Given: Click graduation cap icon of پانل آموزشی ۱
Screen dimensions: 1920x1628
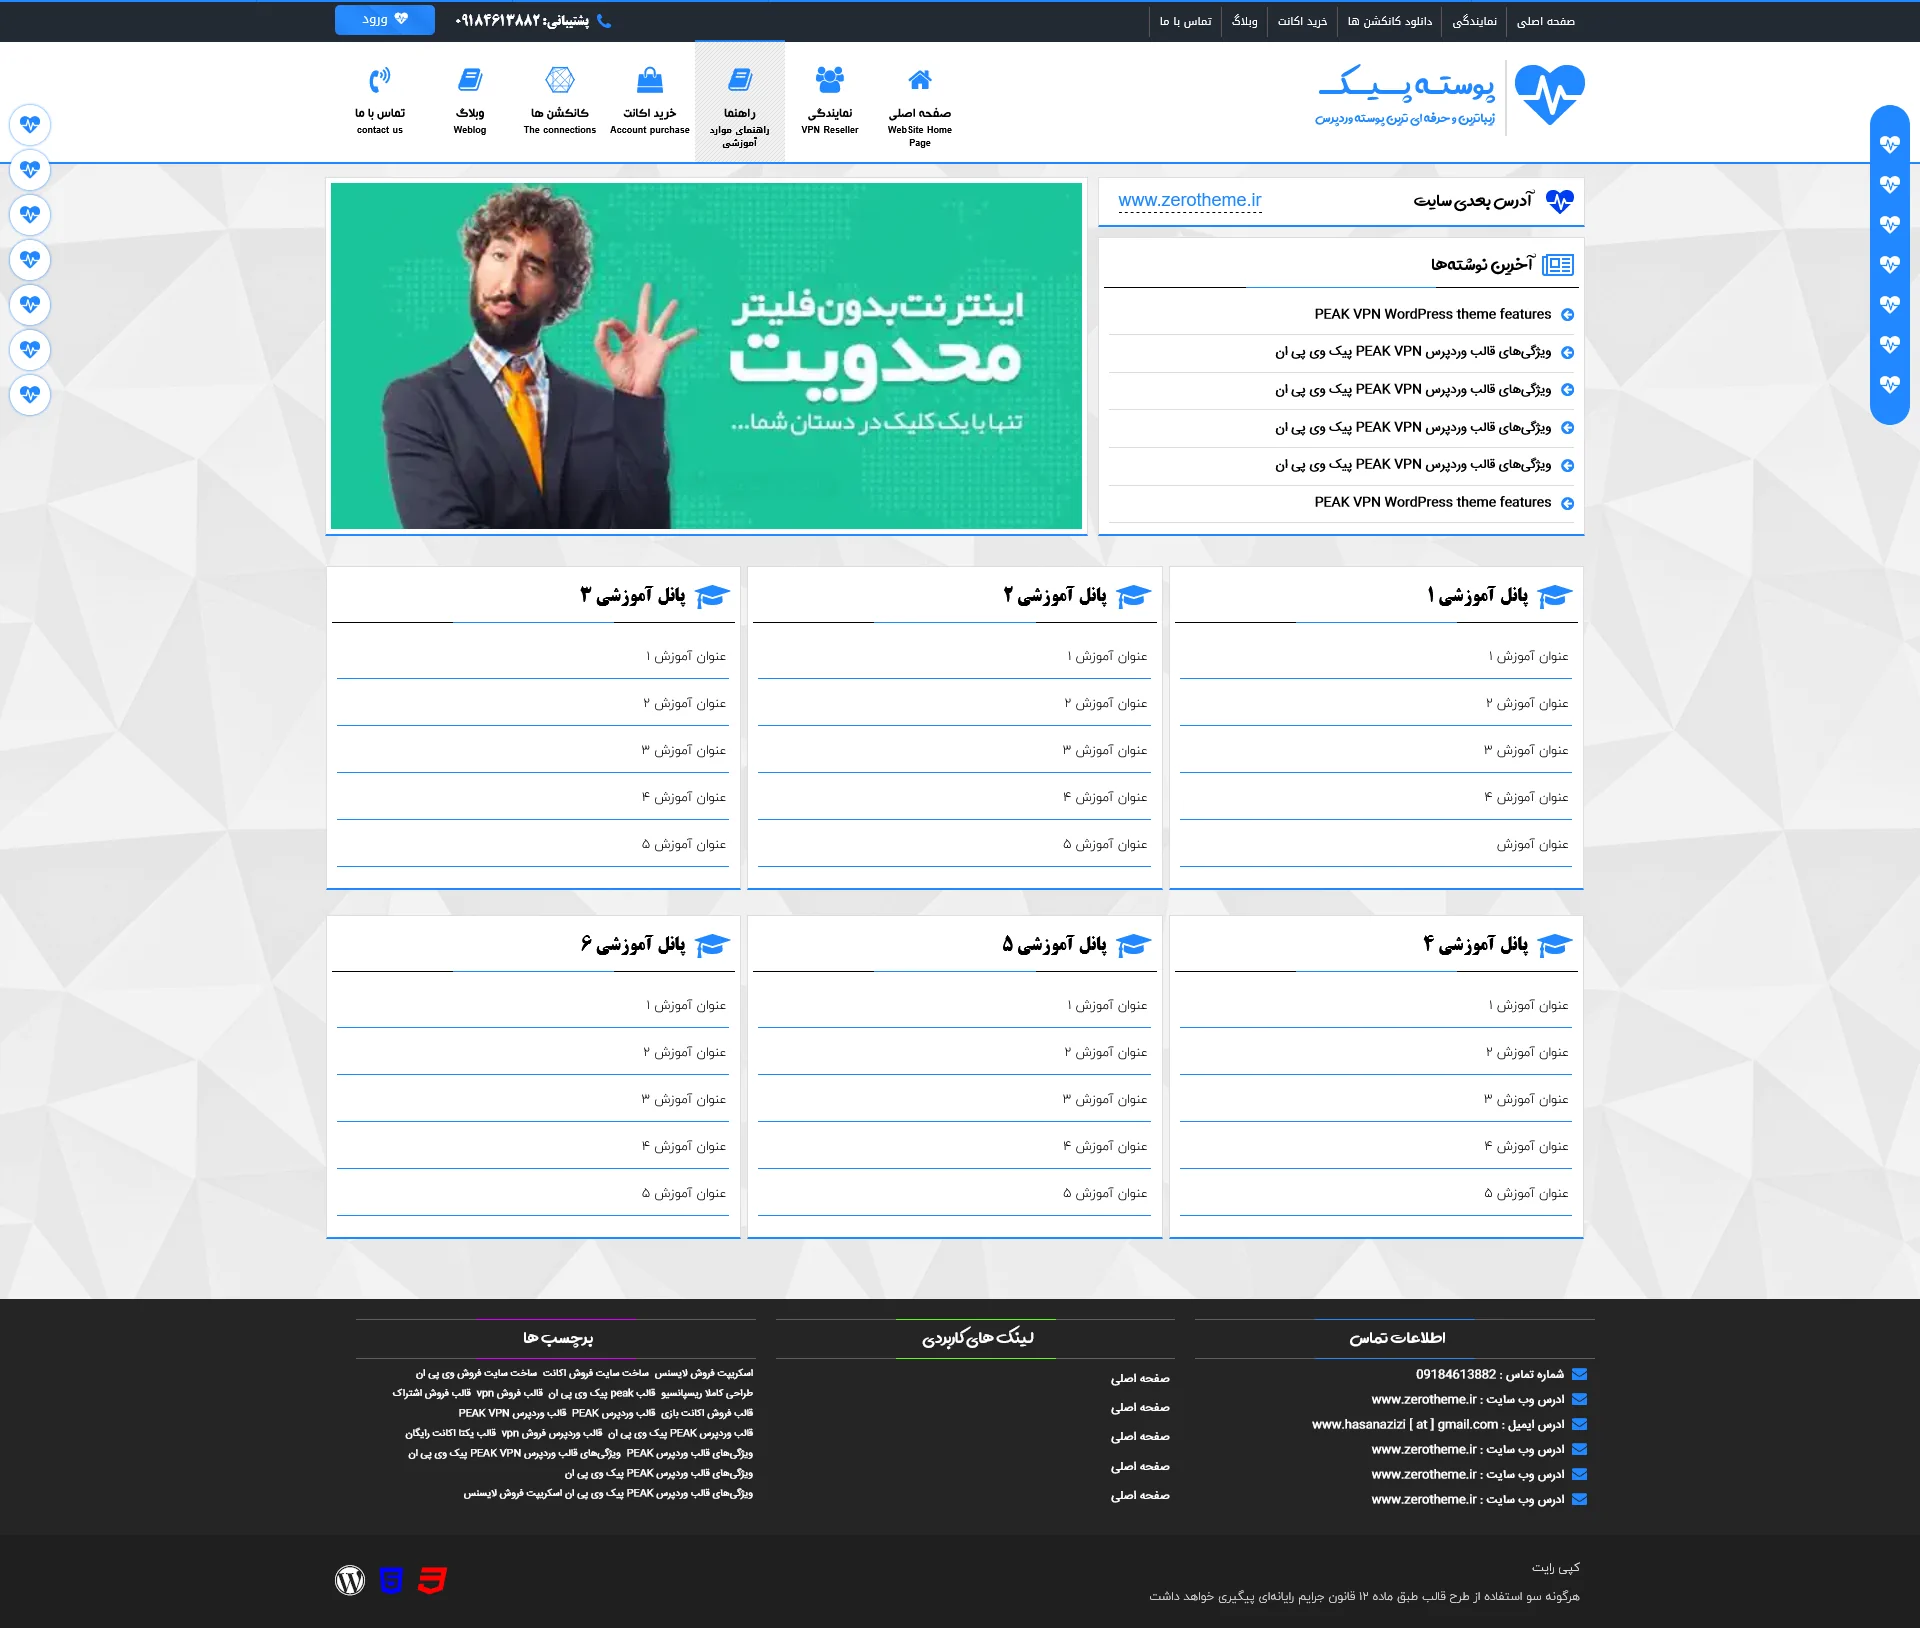Looking at the screenshot, I should (1554, 596).
